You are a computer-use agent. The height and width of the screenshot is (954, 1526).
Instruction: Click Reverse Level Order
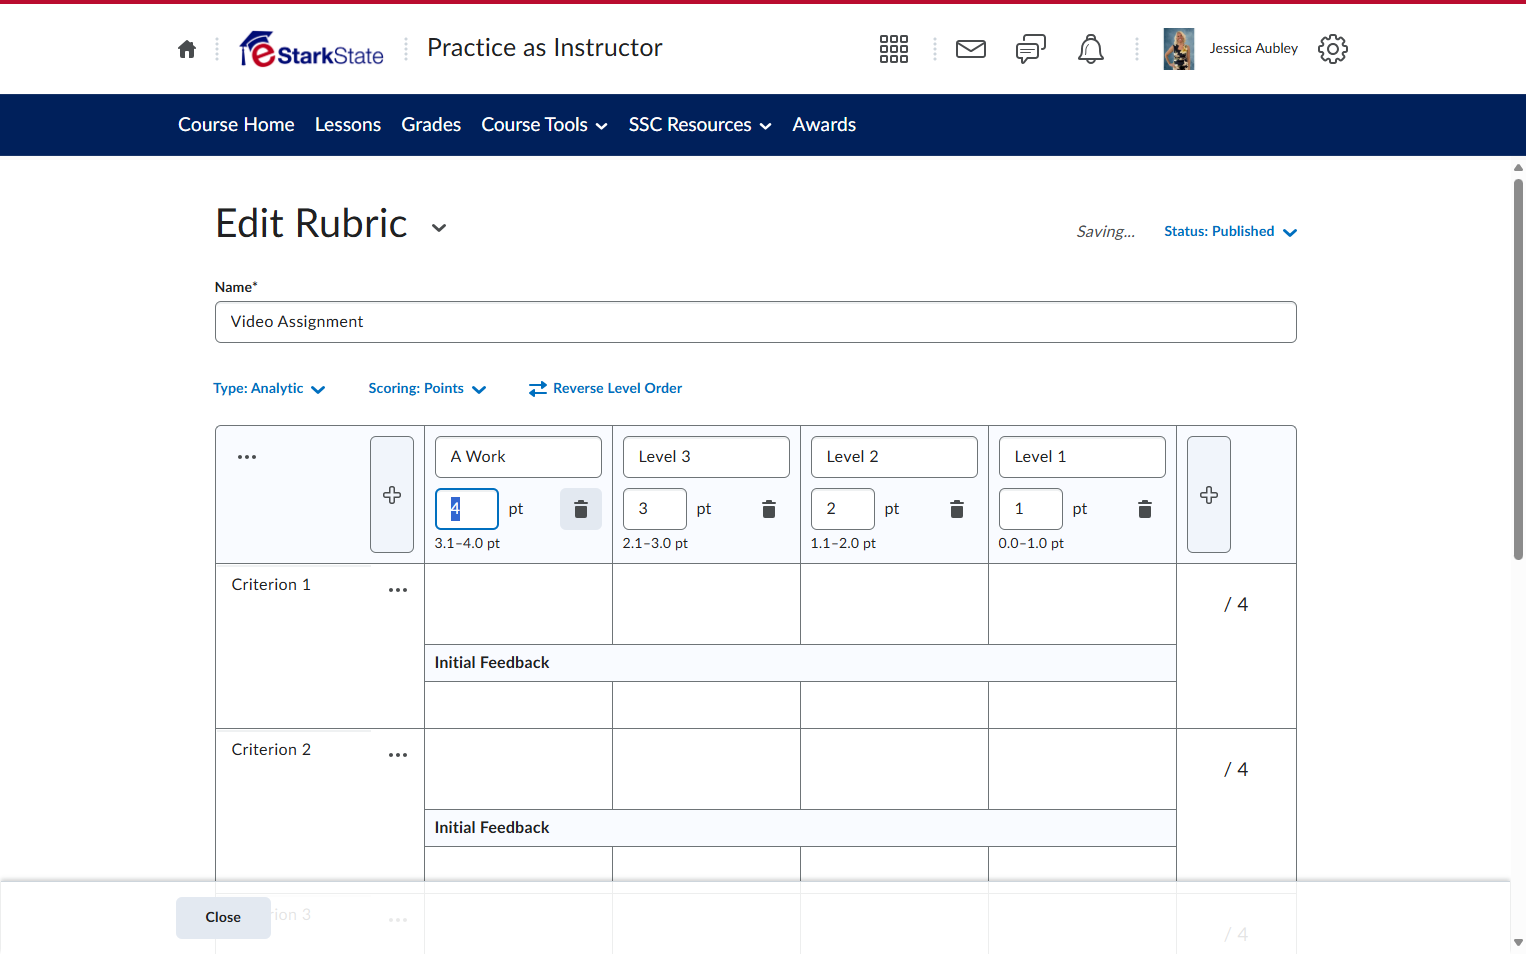tap(605, 389)
